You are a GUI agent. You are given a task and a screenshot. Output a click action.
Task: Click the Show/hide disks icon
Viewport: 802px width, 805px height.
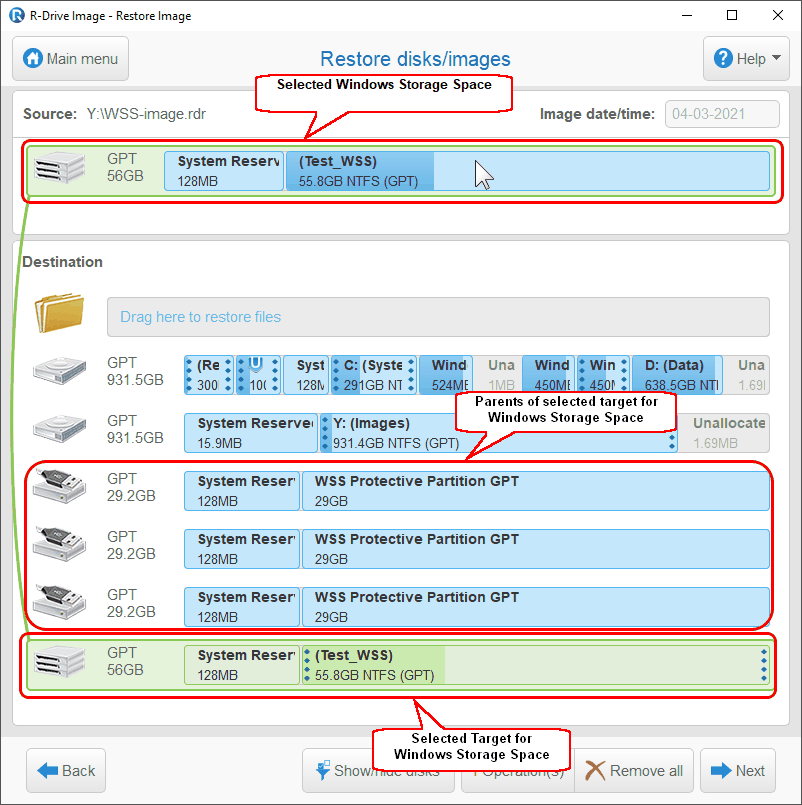[322, 770]
